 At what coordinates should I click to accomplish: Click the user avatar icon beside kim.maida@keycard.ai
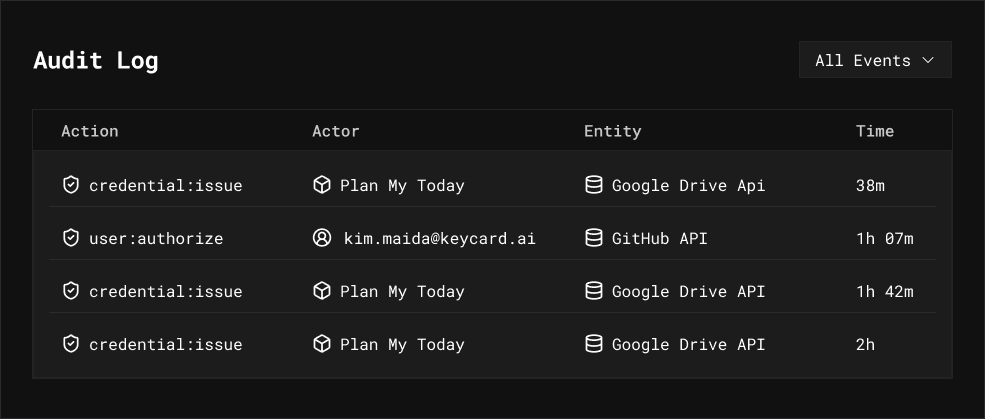(321, 238)
